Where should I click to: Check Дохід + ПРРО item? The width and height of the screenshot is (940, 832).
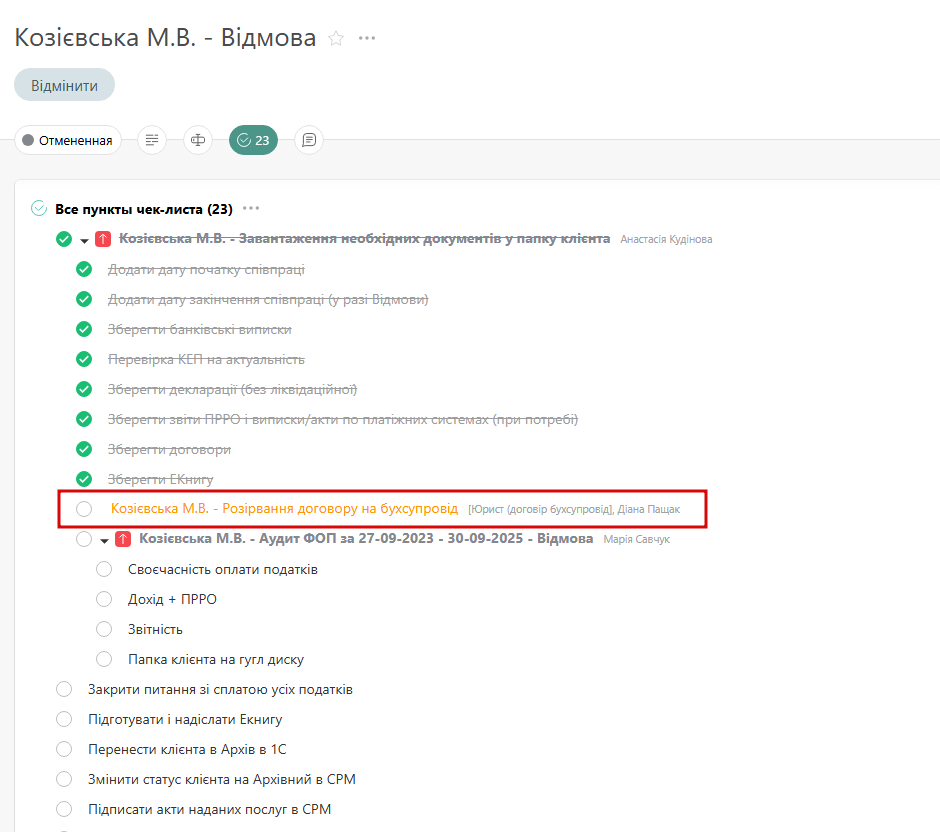[x=104, y=599]
